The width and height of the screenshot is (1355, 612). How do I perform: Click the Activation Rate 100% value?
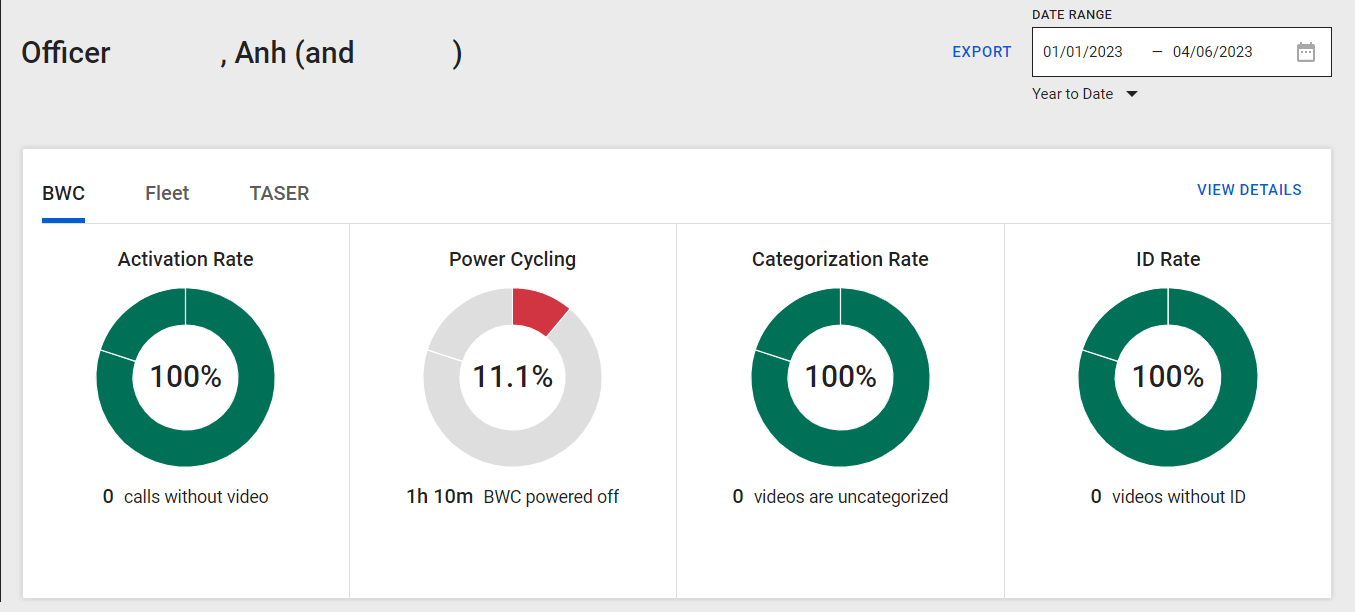[185, 377]
